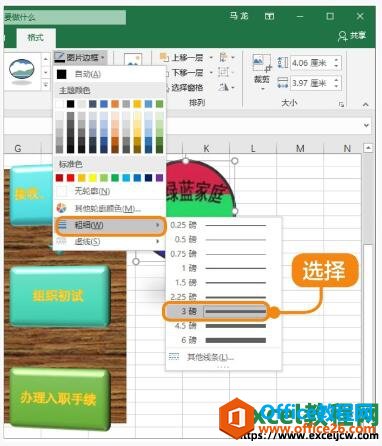Switch to the 格式 ribbon tab
382x446 pixels.
pos(35,38)
